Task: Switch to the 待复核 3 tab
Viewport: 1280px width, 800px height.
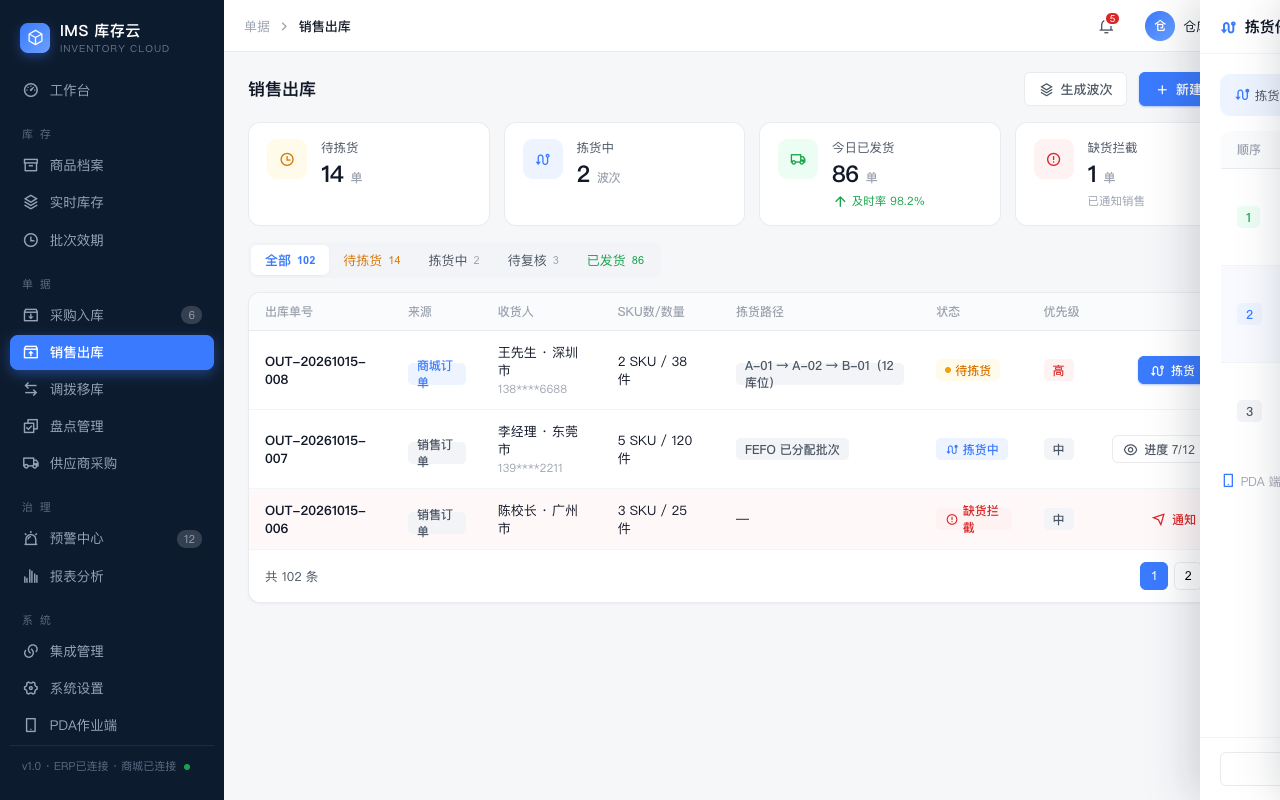Action: tap(533, 260)
